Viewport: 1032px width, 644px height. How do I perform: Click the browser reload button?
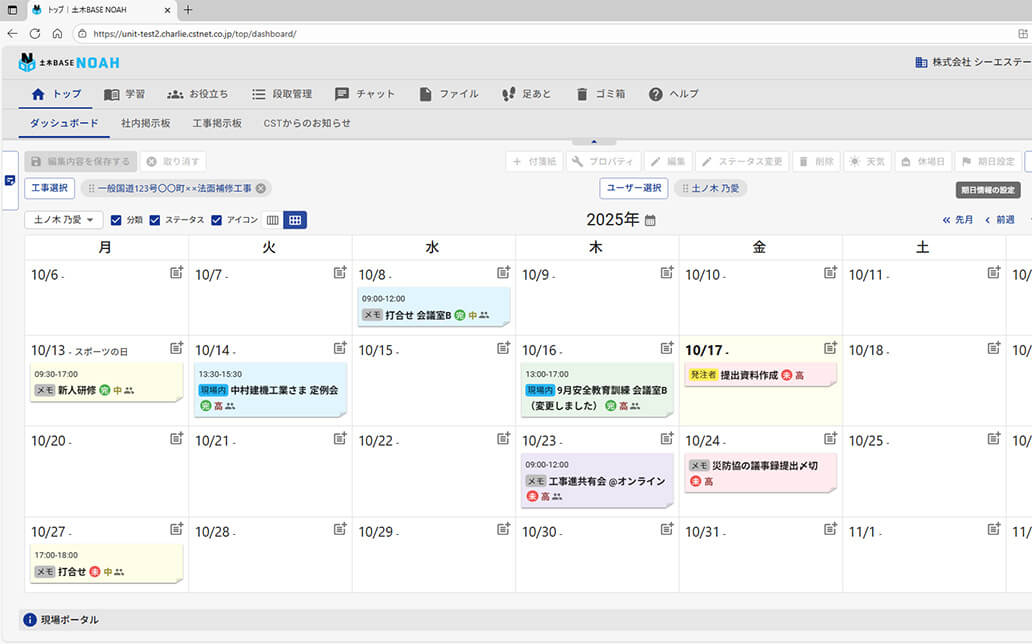point(35,33)
